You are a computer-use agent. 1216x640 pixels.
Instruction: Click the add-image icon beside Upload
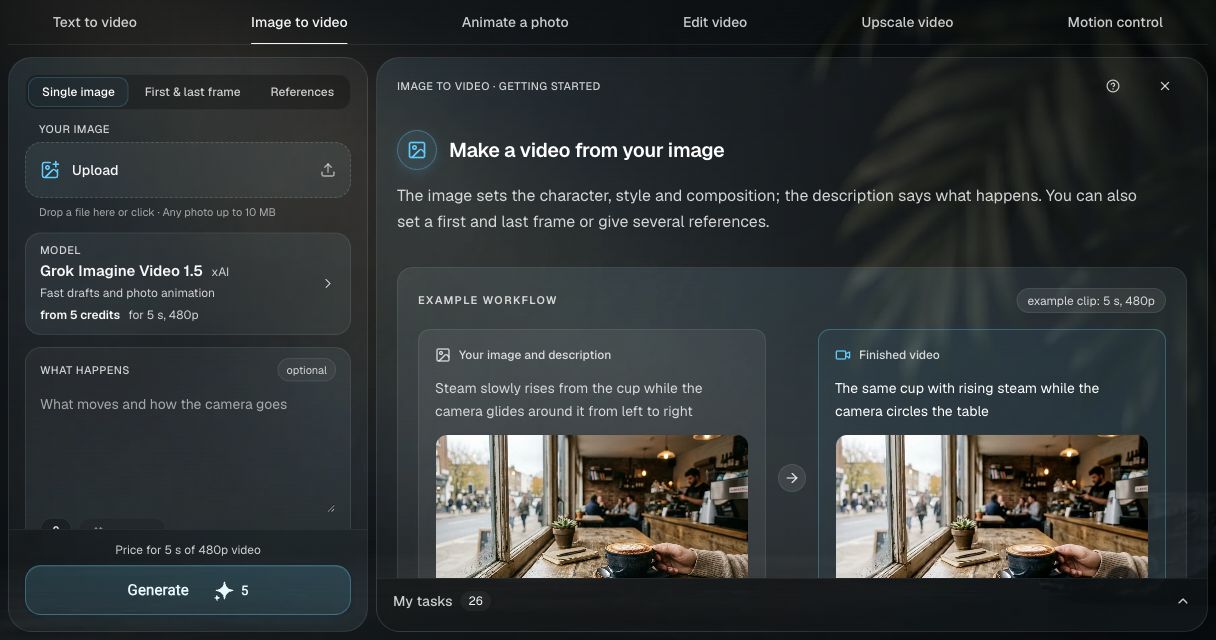point(50,170)
